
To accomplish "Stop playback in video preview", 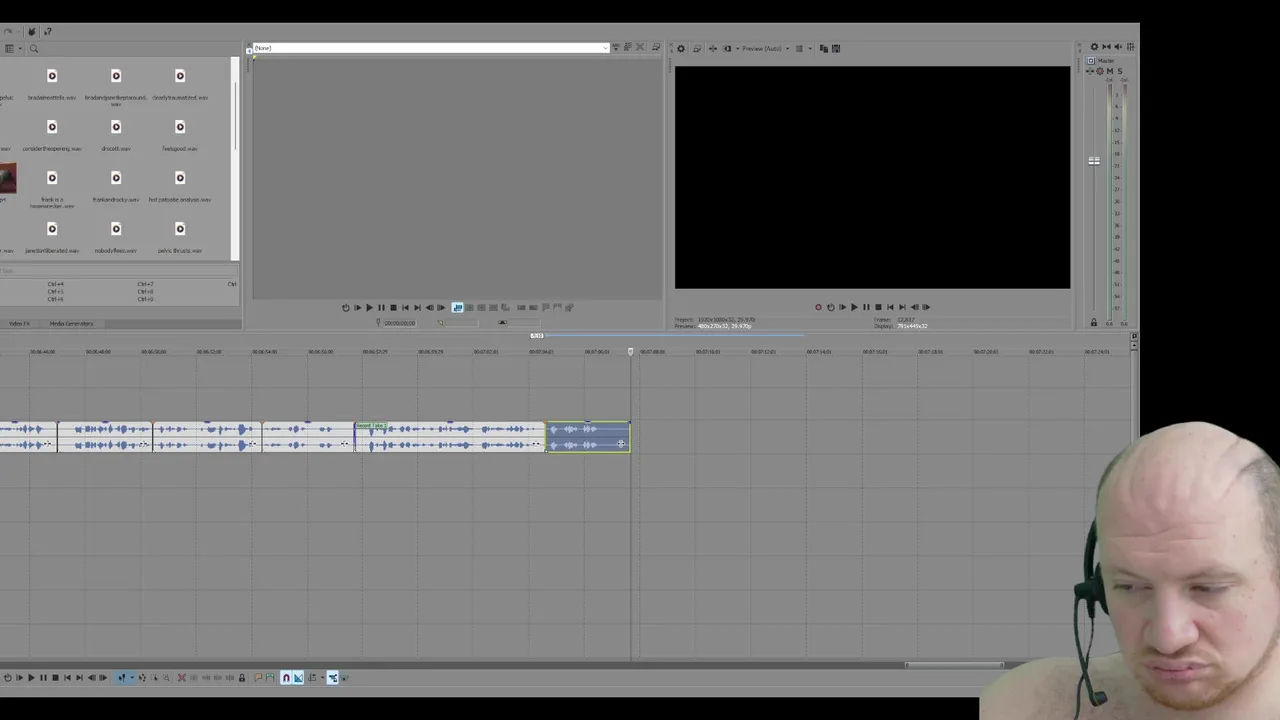I will 878,307.
